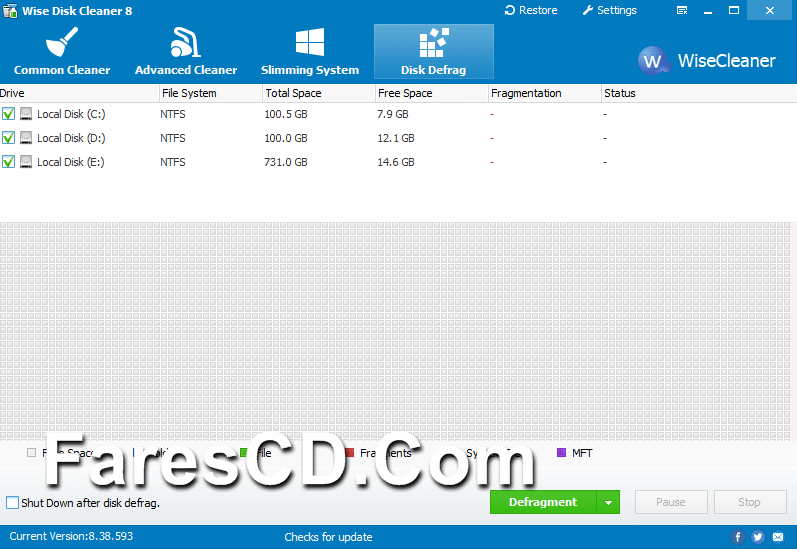Open Settings from the title bar

pyautogui.click(x=609, y=10)
